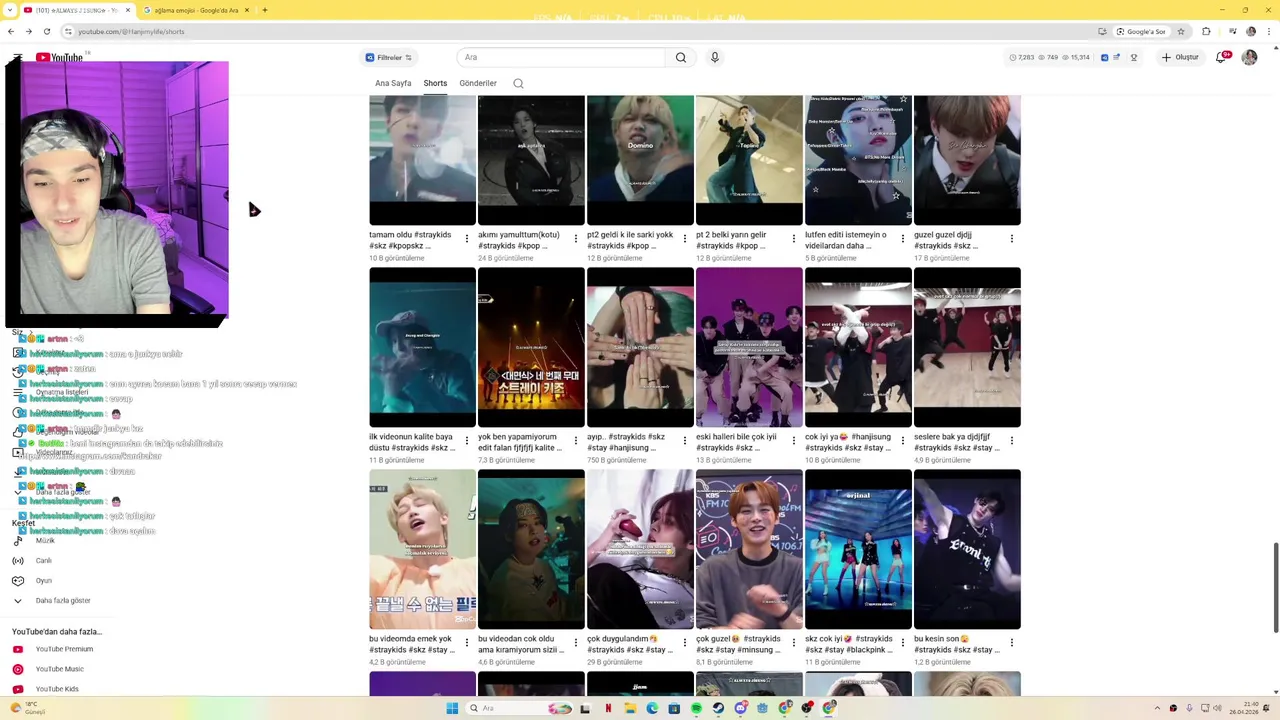Open options for 'ilk videonun kalite baya' short

(467, 441)
